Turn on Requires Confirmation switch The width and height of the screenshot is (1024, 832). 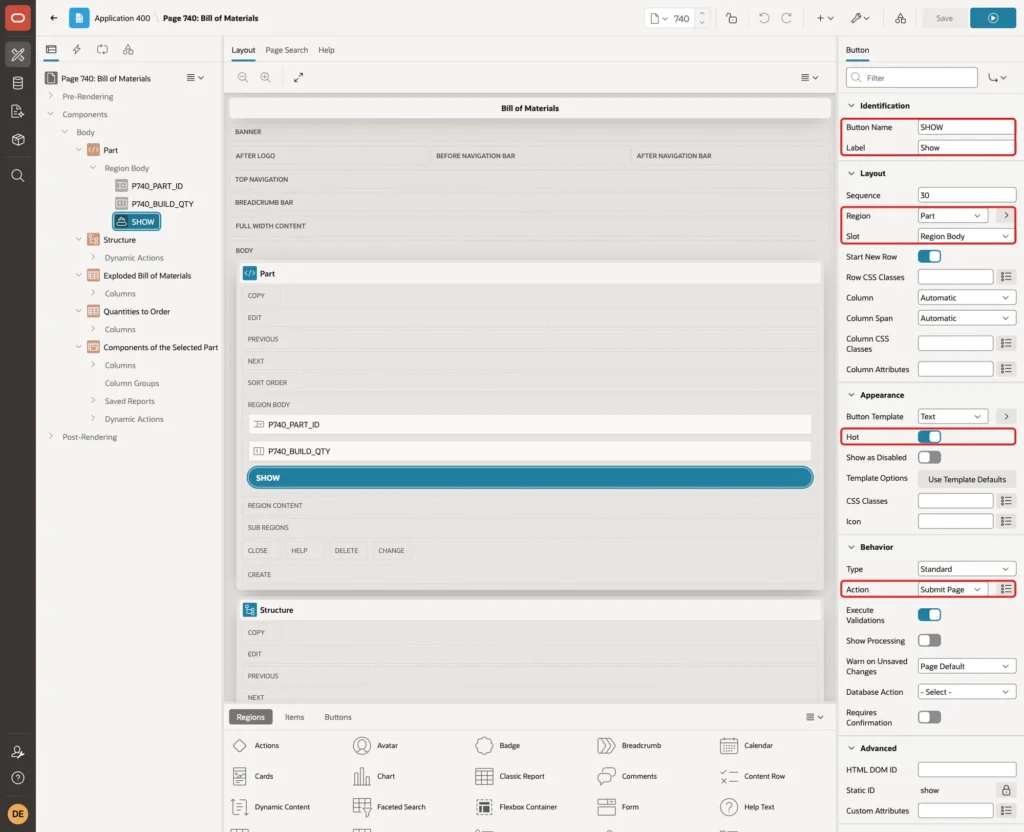929,717
